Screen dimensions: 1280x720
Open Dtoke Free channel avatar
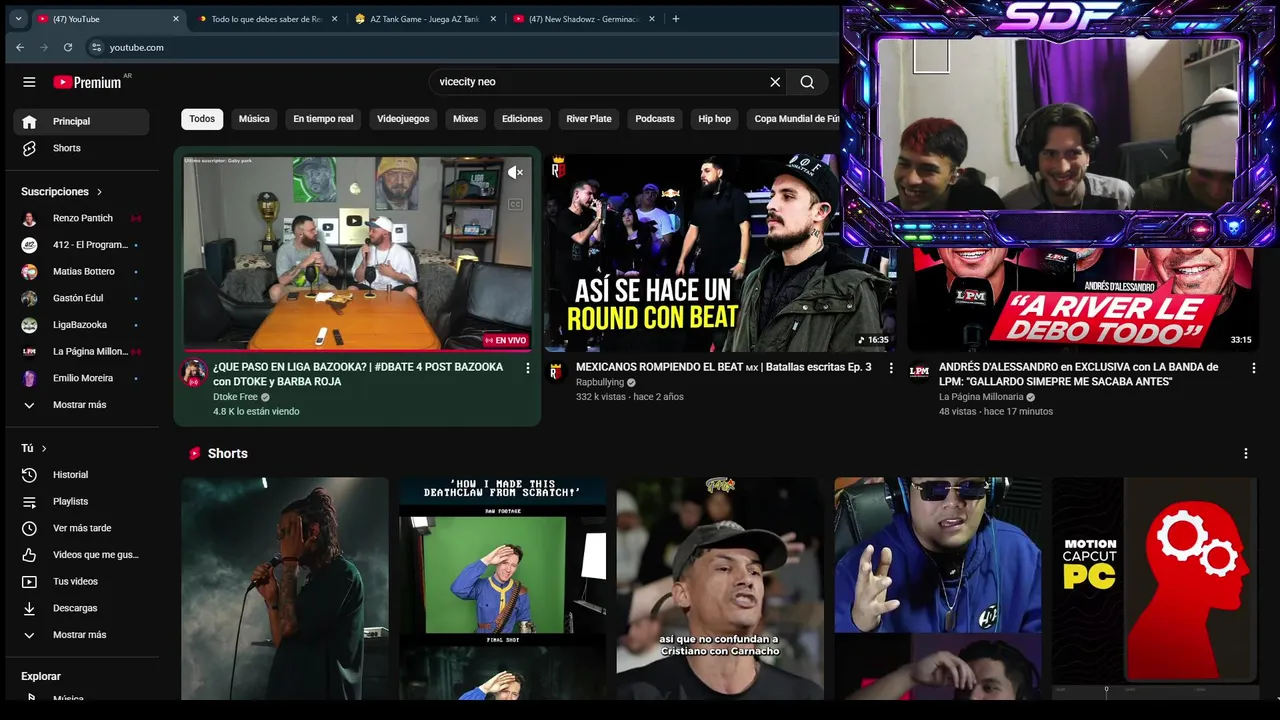pyautogui.click(x=194, y=373)
